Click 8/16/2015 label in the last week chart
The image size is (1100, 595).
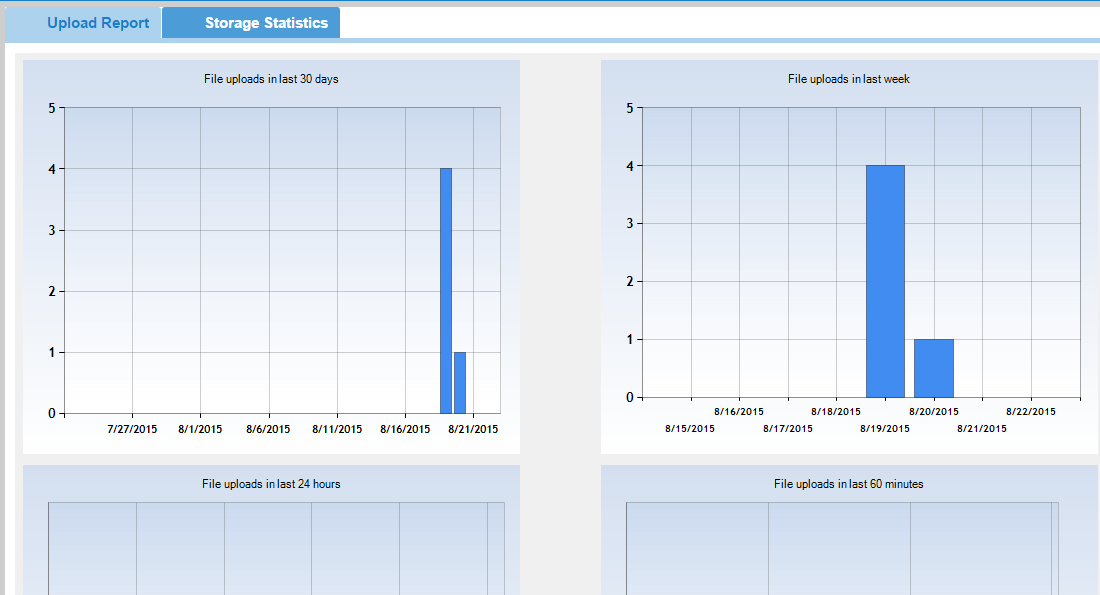[739, 412]
